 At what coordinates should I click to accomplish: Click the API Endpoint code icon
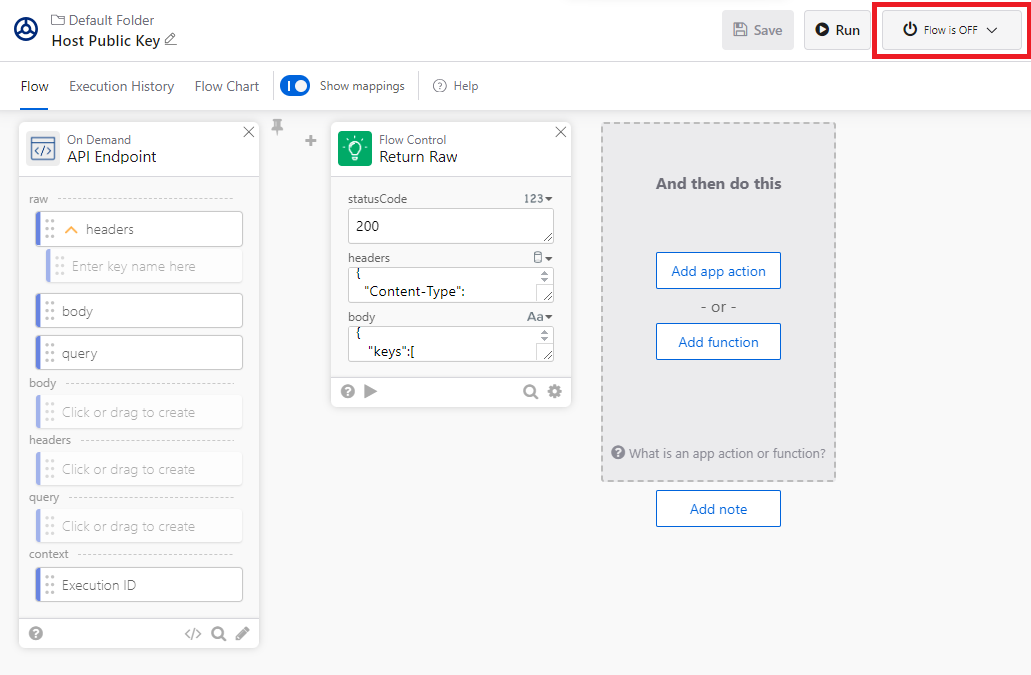click(43, 149)
